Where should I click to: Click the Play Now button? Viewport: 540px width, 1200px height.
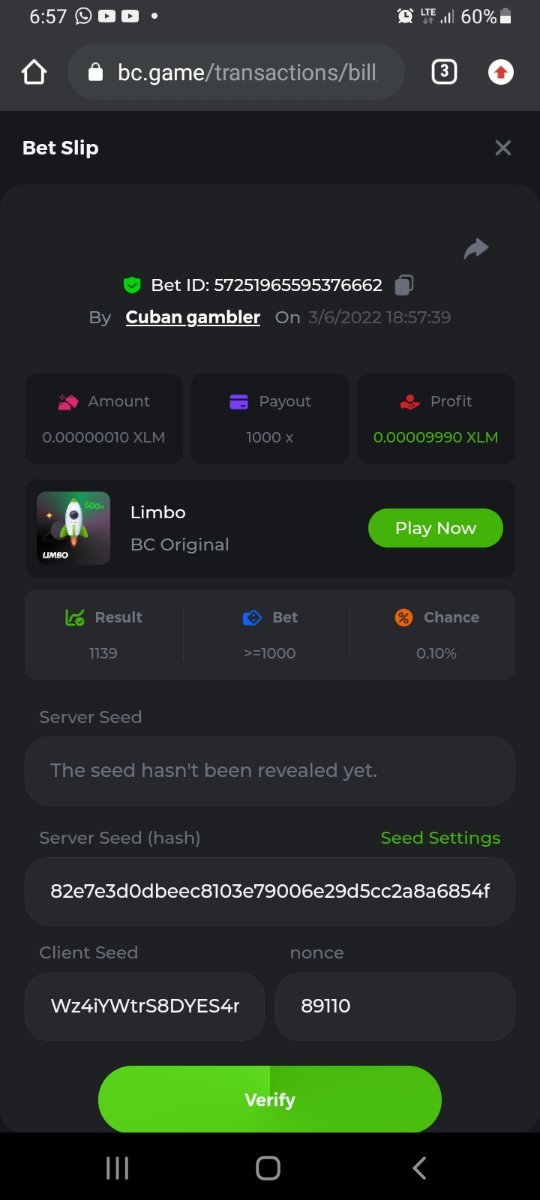tap(435, 528)
